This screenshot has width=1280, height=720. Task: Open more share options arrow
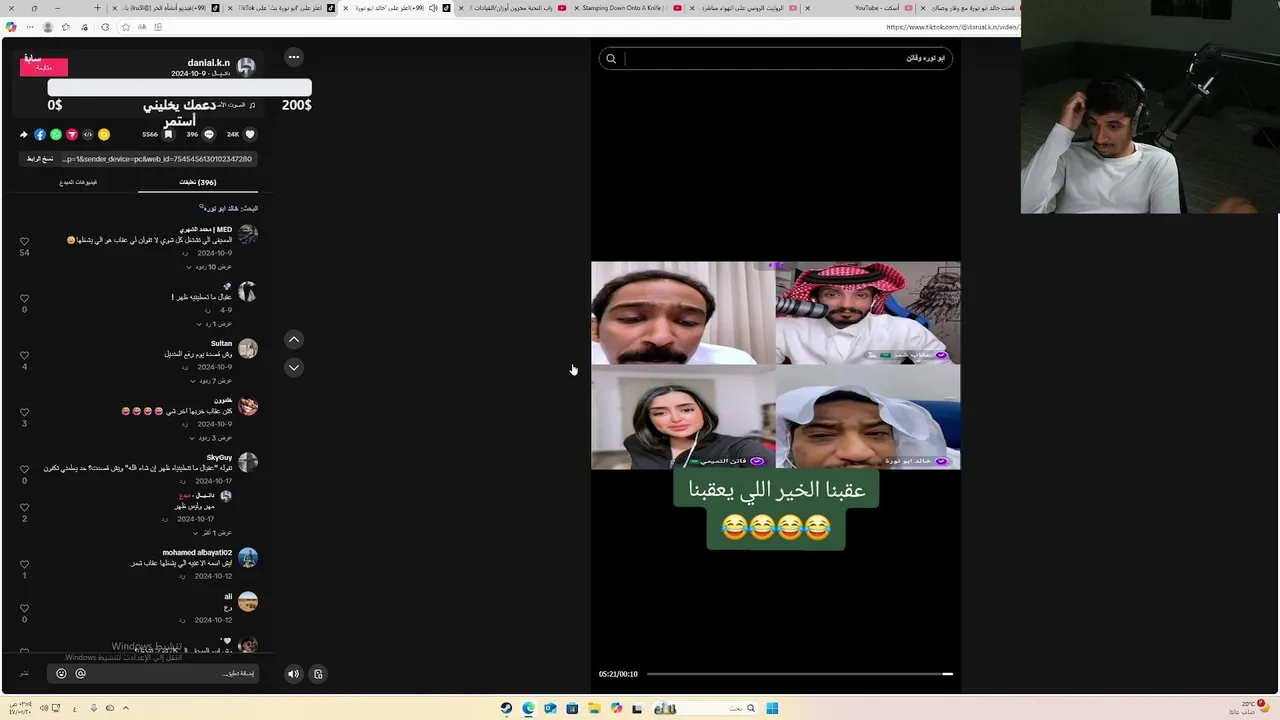[24, 134]
